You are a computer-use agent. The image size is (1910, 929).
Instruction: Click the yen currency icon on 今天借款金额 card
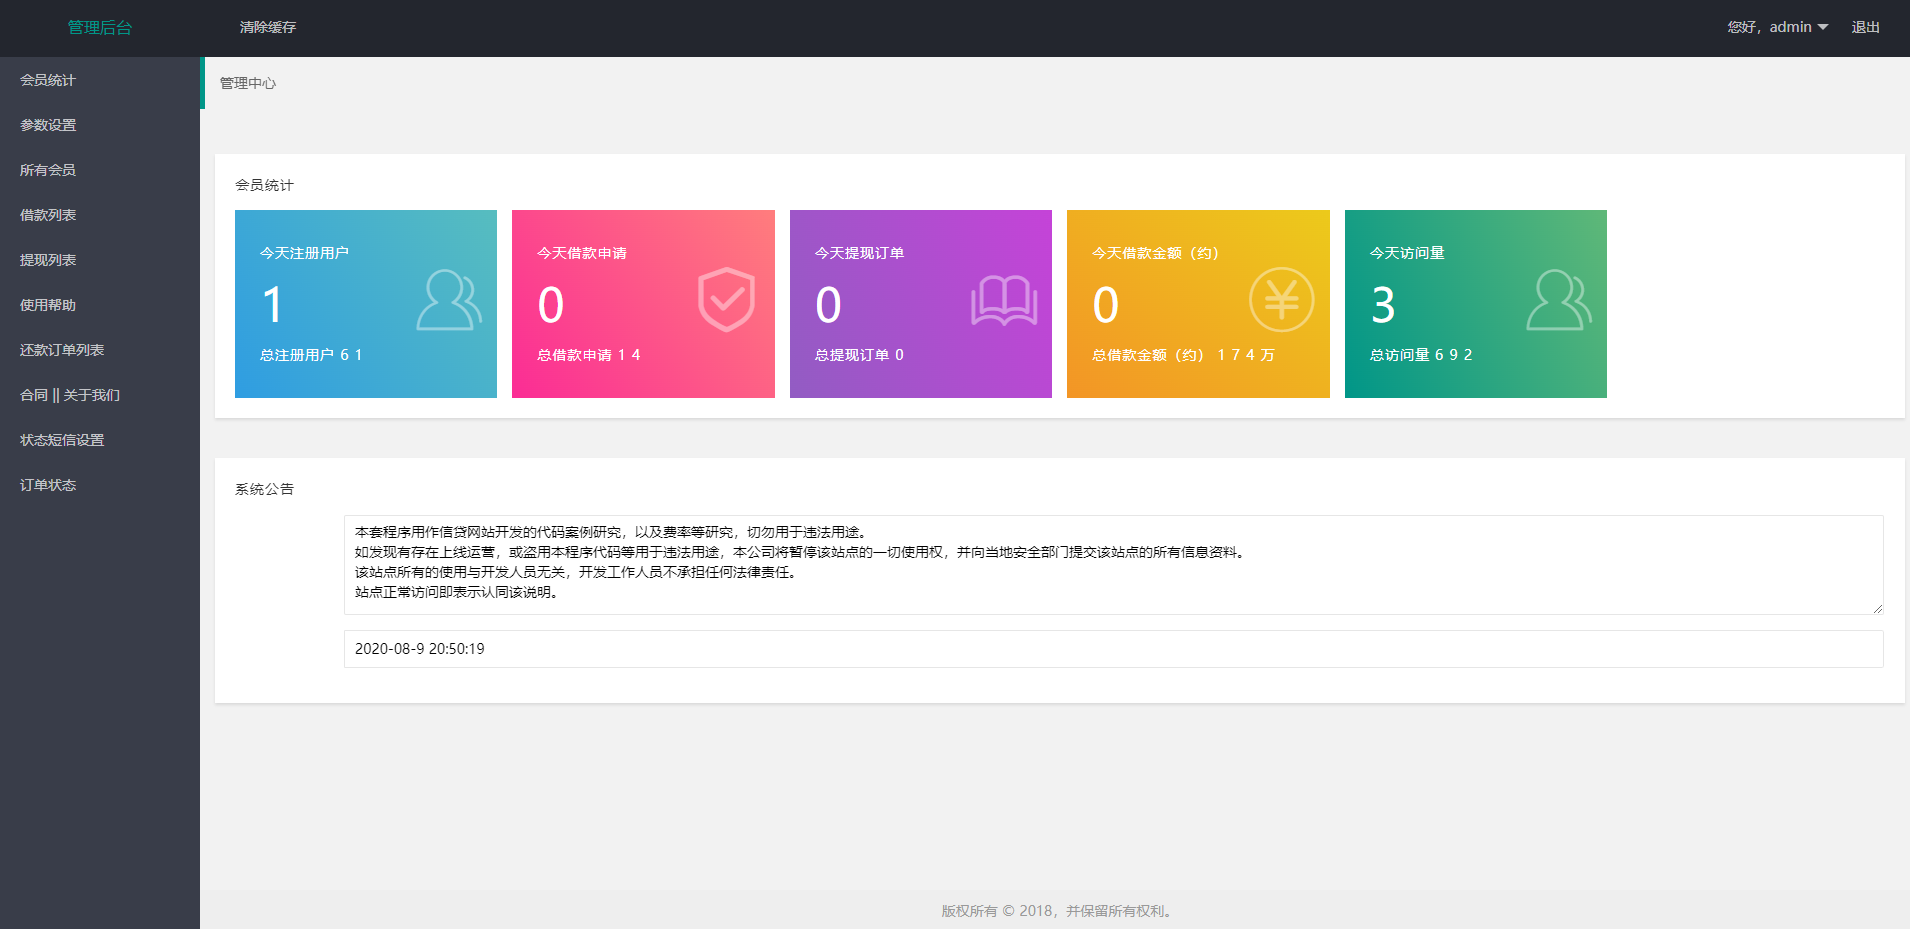[x=1282, y=298]
